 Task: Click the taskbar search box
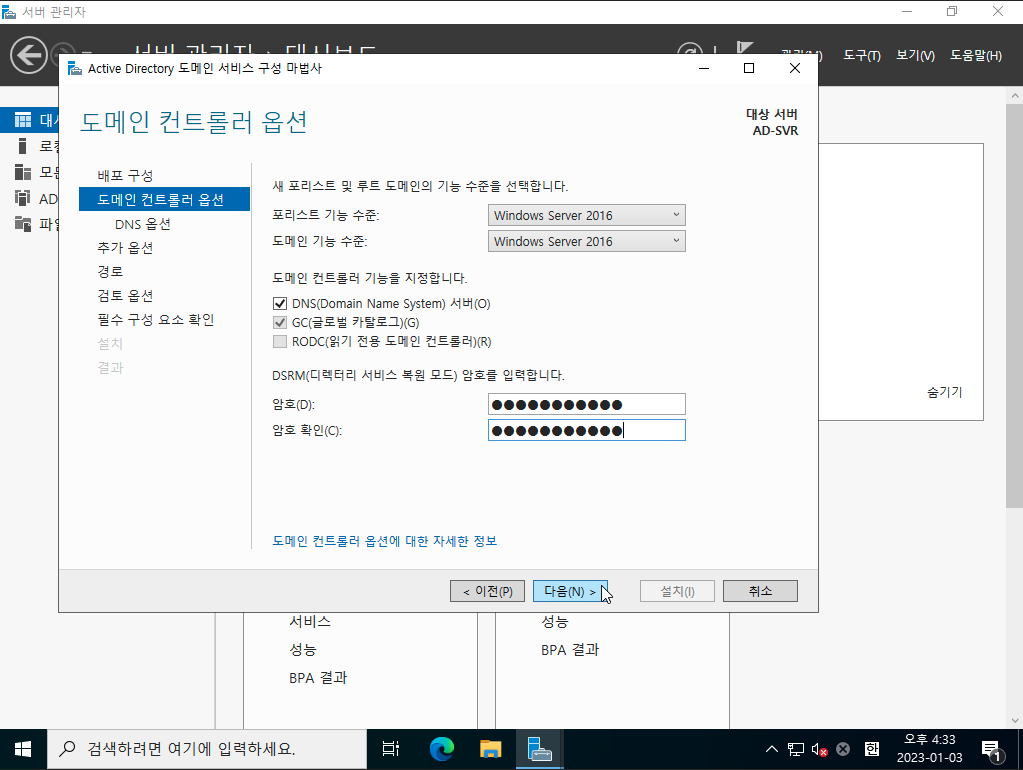pyautogui.click(x=207, y=749)
